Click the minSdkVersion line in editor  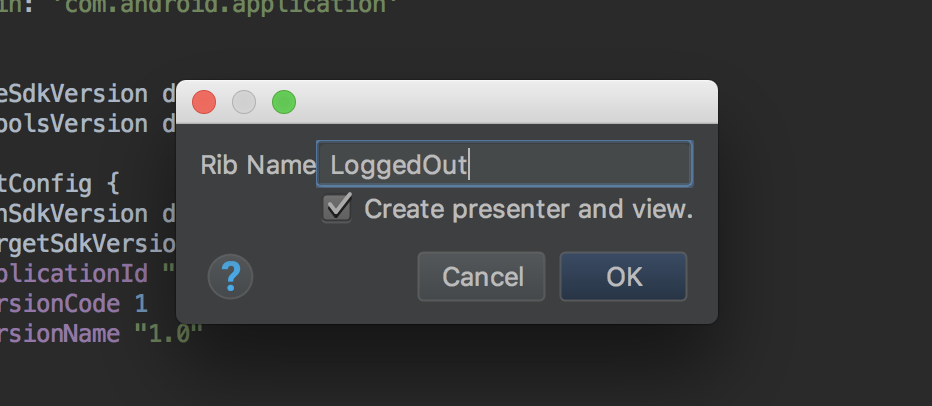tap(88, 213)
